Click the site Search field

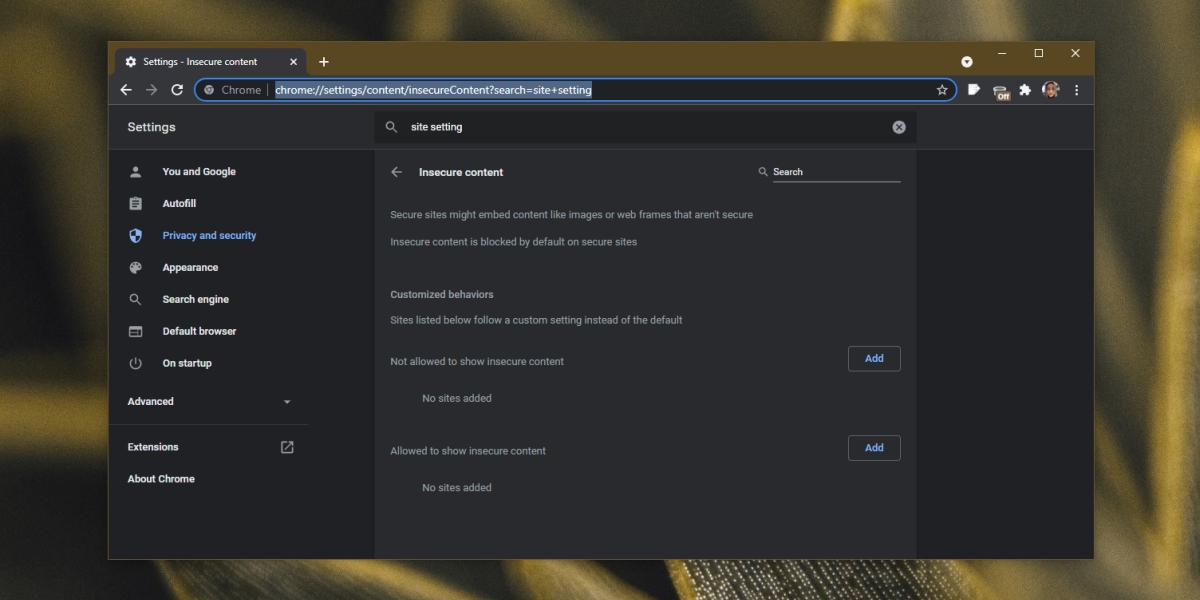[836, 172]
